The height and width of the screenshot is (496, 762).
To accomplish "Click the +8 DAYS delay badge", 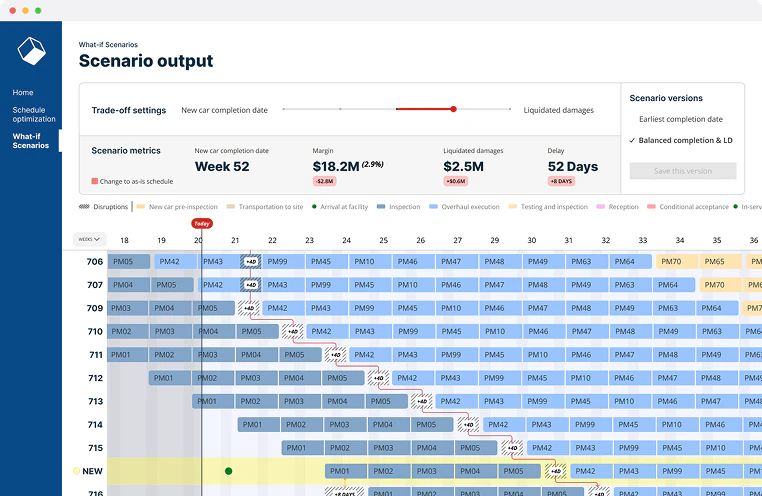I will pos(561,181).
